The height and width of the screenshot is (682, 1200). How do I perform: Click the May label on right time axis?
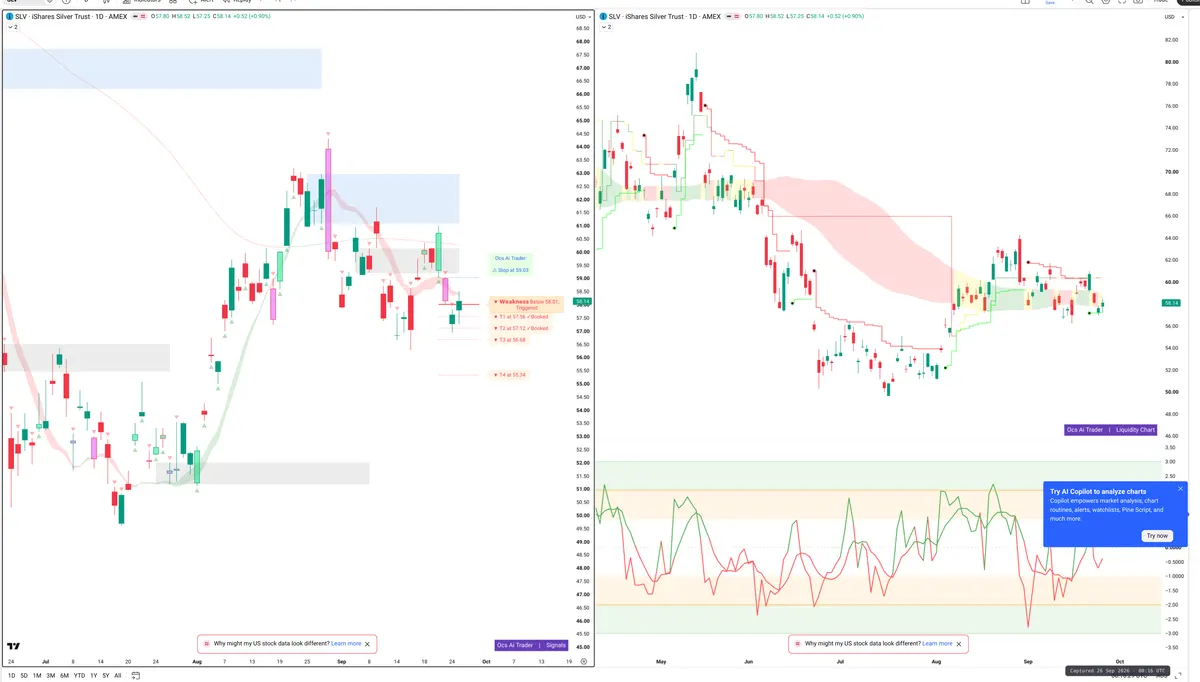pyautogui.click(x=660, y=662)
